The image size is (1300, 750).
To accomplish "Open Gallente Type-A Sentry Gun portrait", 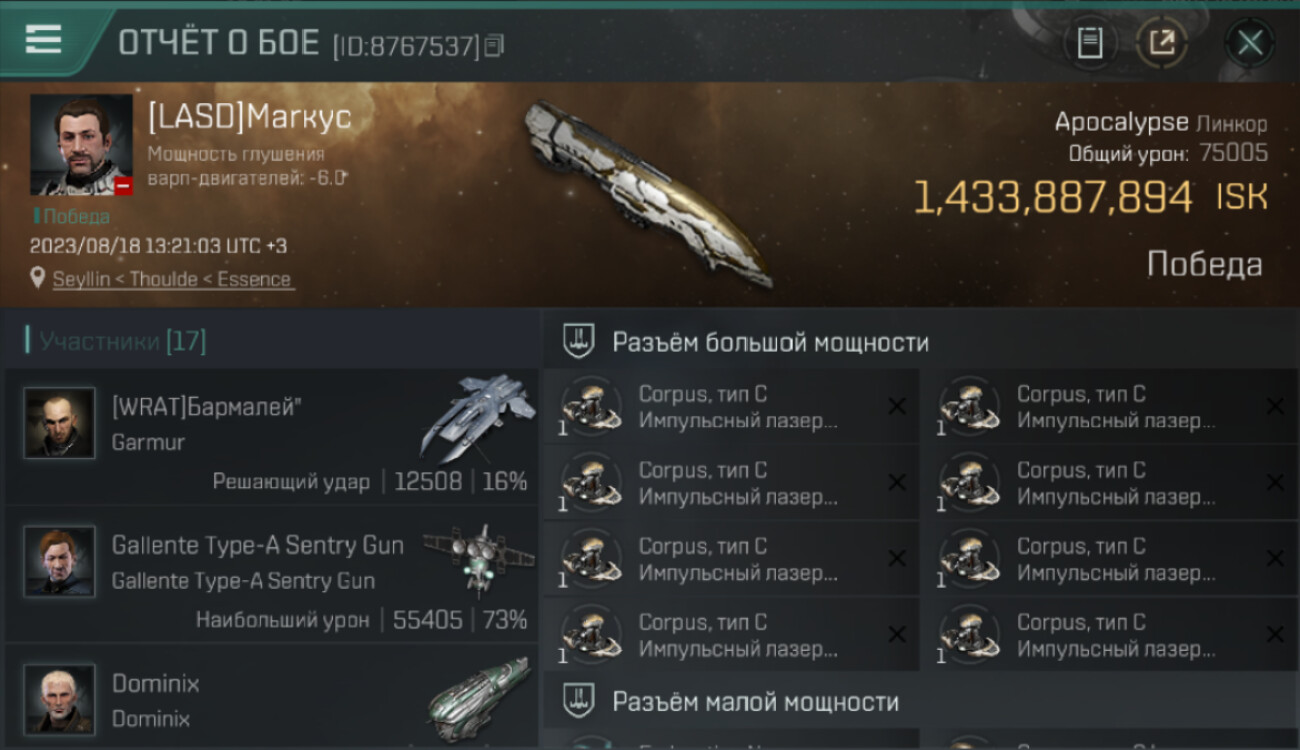I will tap(60, 561).
